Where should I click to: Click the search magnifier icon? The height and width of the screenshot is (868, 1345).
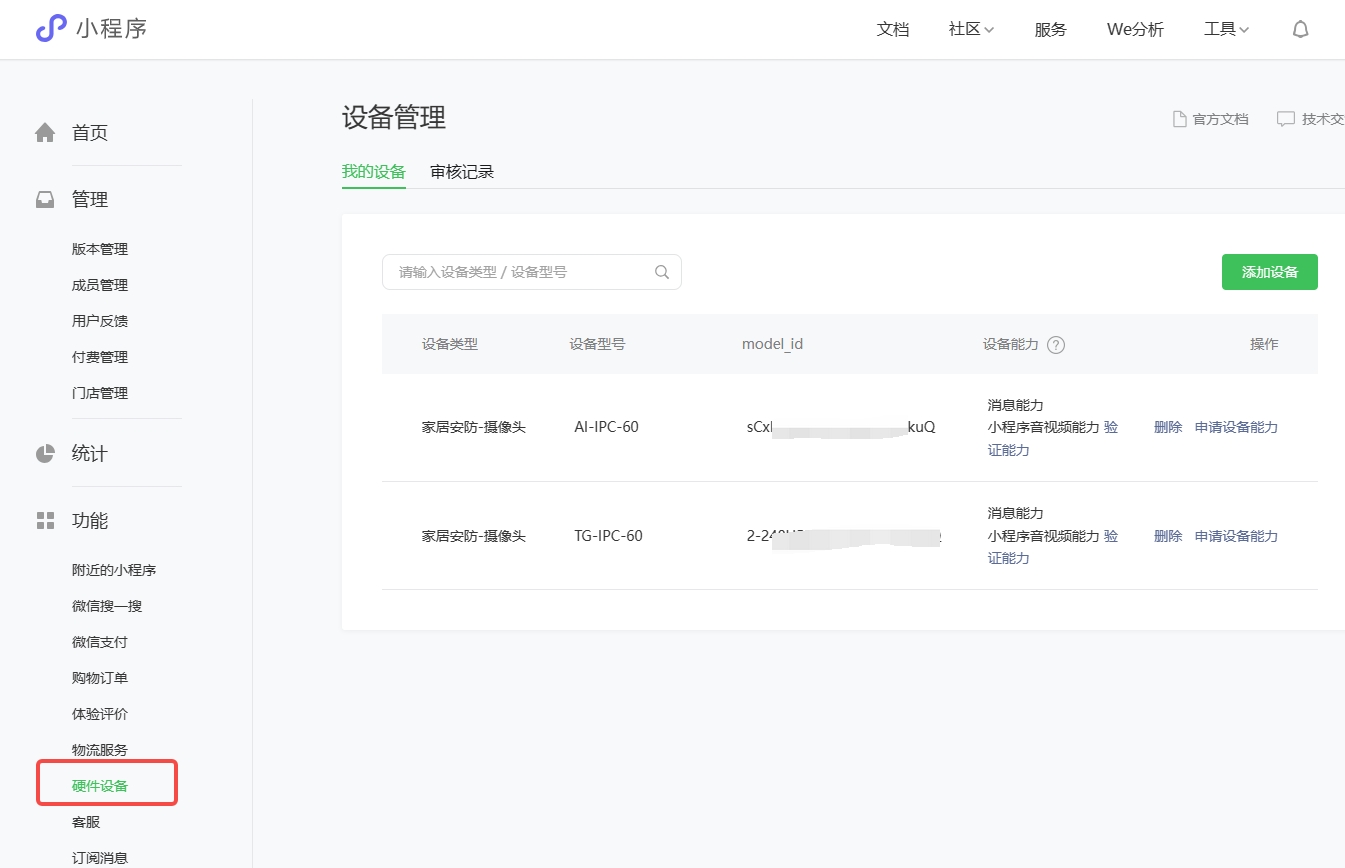(x=662, y=272)
